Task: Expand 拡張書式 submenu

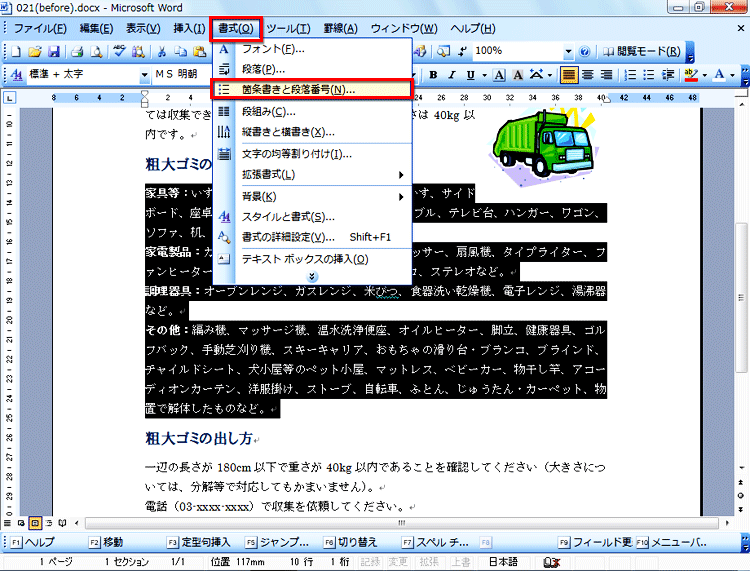Action: (x=312, y=175)
